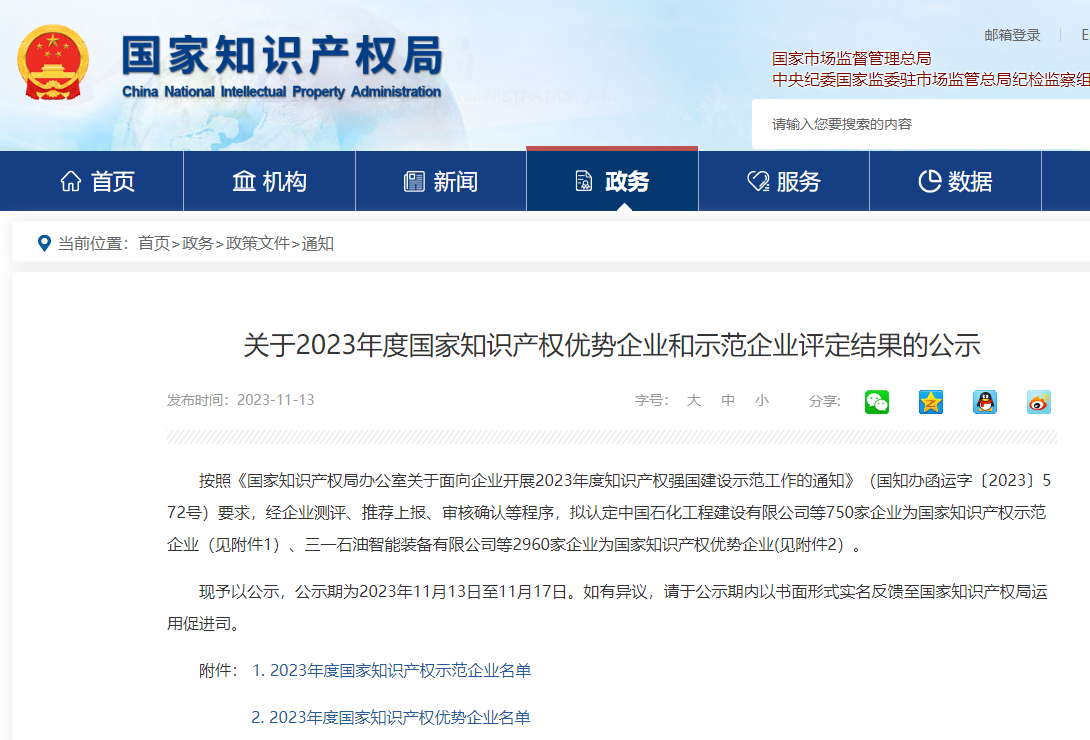This screenshot has width=1090, height=740.
Task: Select the 政务 navigation tab
Action: [x=612, y=181]
